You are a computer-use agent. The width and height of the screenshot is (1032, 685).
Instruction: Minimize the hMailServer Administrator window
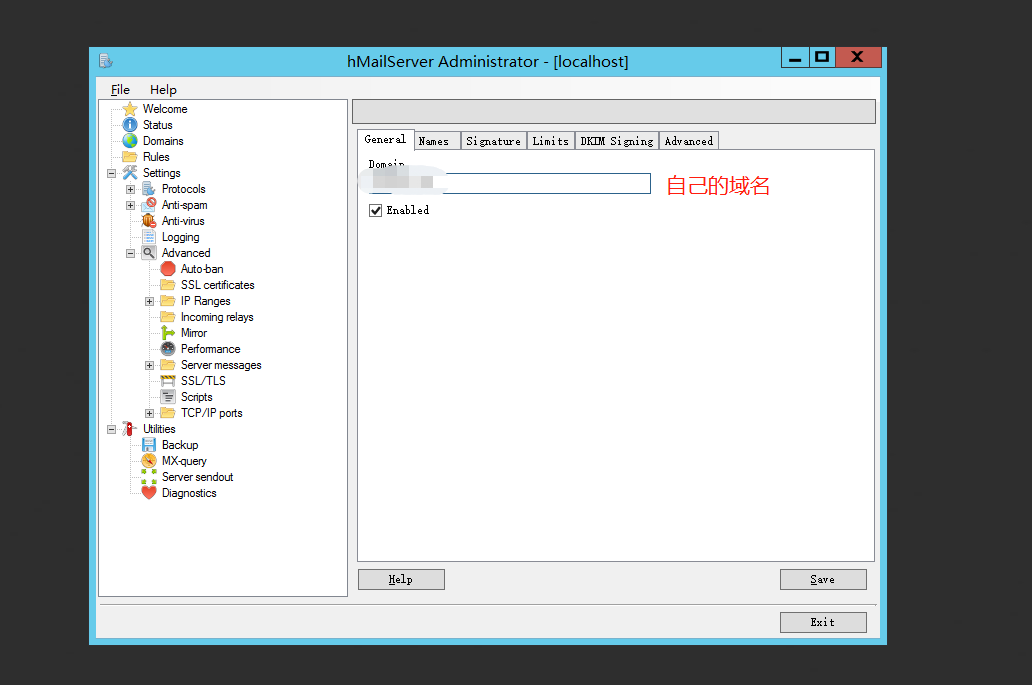click(795, 57)
